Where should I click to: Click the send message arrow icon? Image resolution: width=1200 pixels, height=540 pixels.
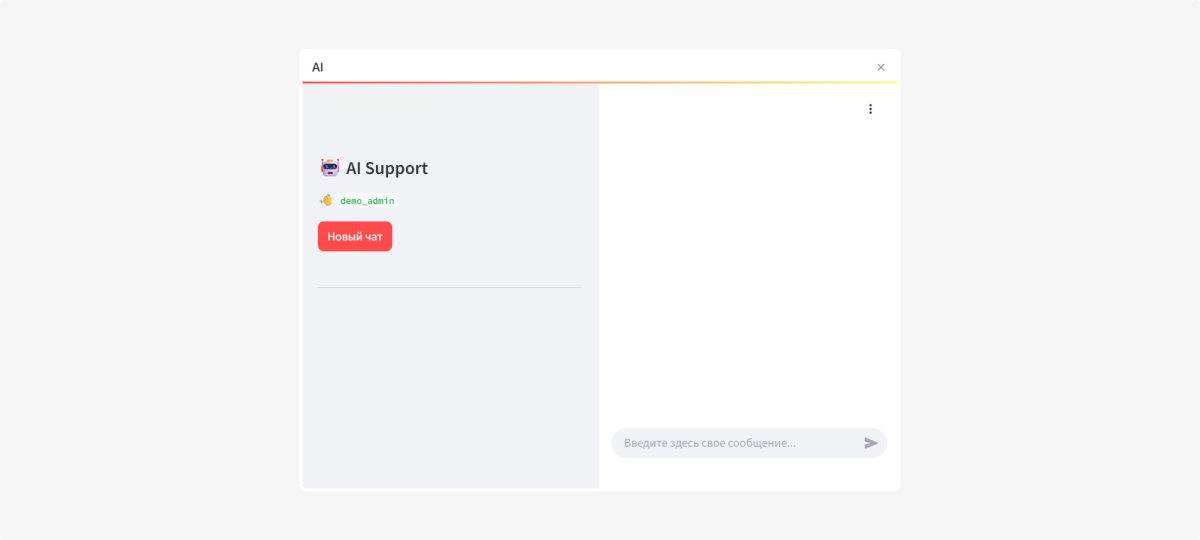[x=871, y=443]
